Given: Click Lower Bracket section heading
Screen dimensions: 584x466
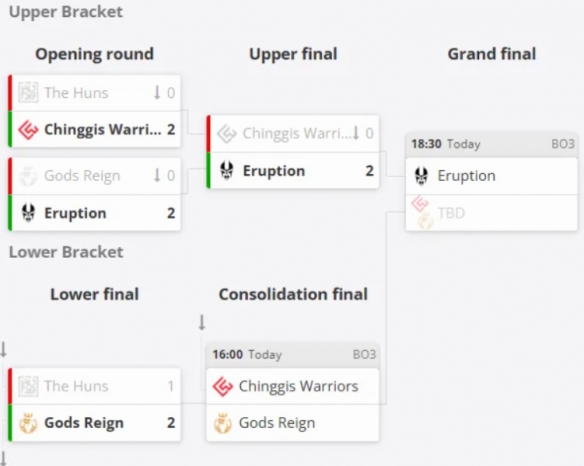Looking at the screenshot, I should click(66, 252).
